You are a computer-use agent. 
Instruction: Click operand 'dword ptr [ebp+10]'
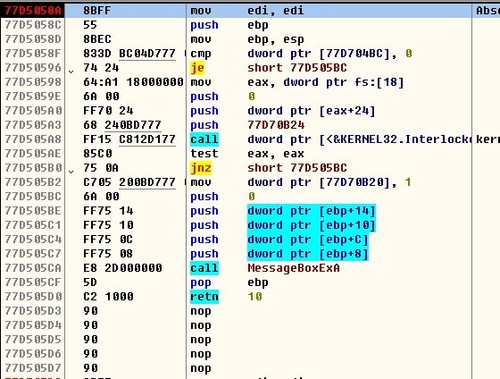click(x=311, y=225)
